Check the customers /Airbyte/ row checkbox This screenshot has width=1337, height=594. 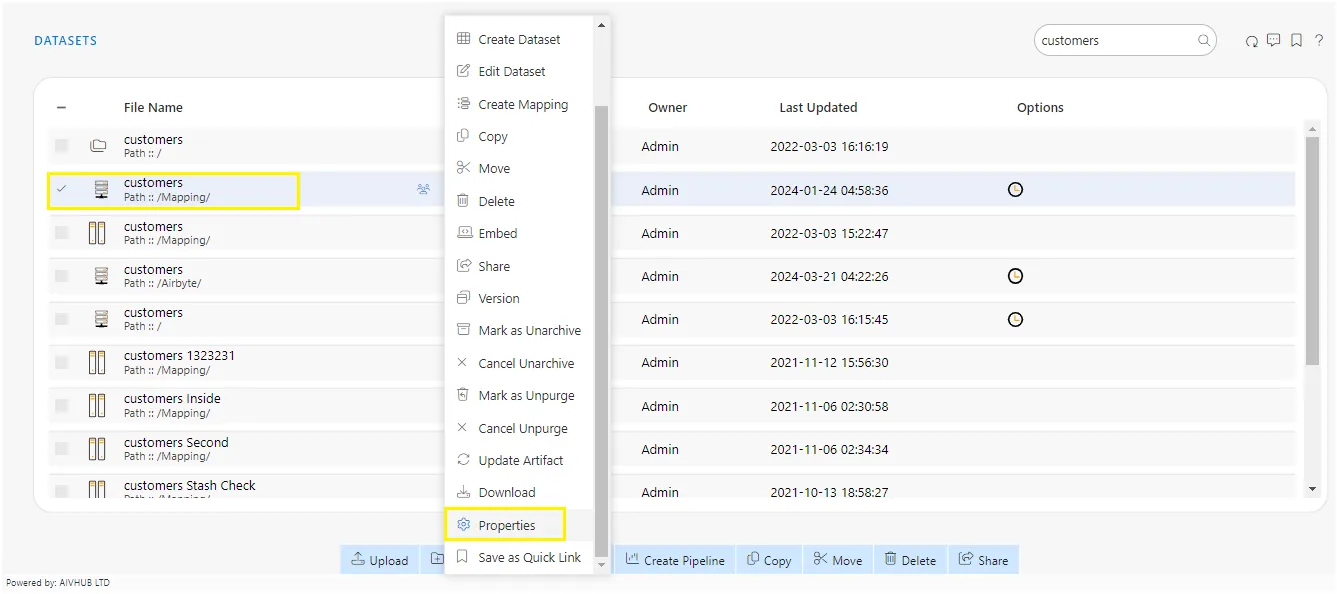[61, 276]
